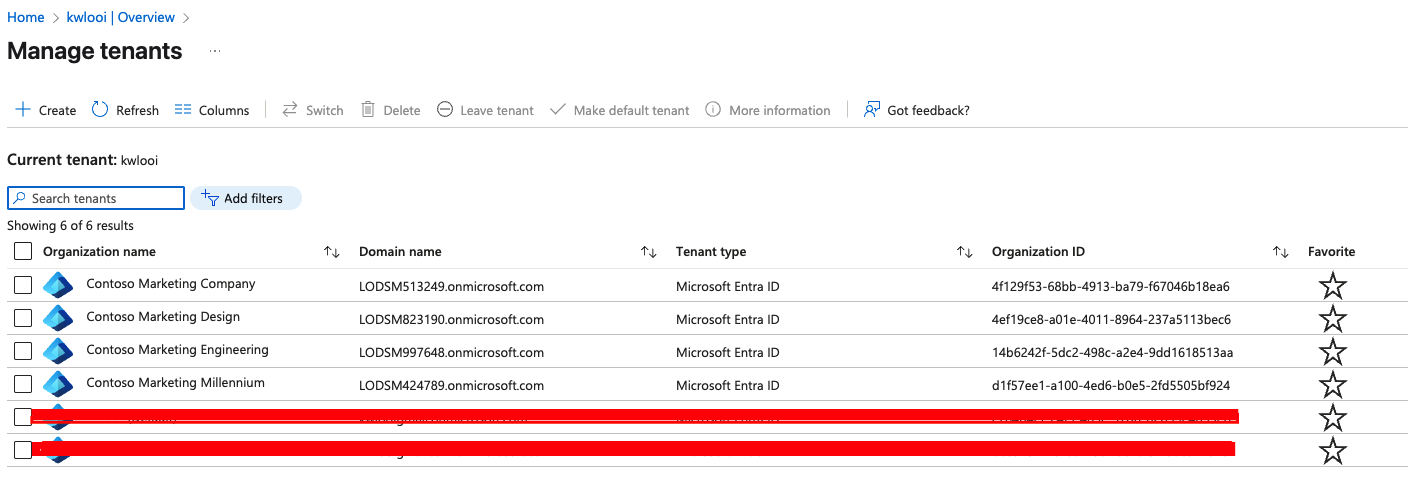Click ID 14b6242f-5dc2-498c-a2e4-9dd1618513aa
Viewport: 1408px width, 487px height.
pyautogui.click(x=1112, y=353)
